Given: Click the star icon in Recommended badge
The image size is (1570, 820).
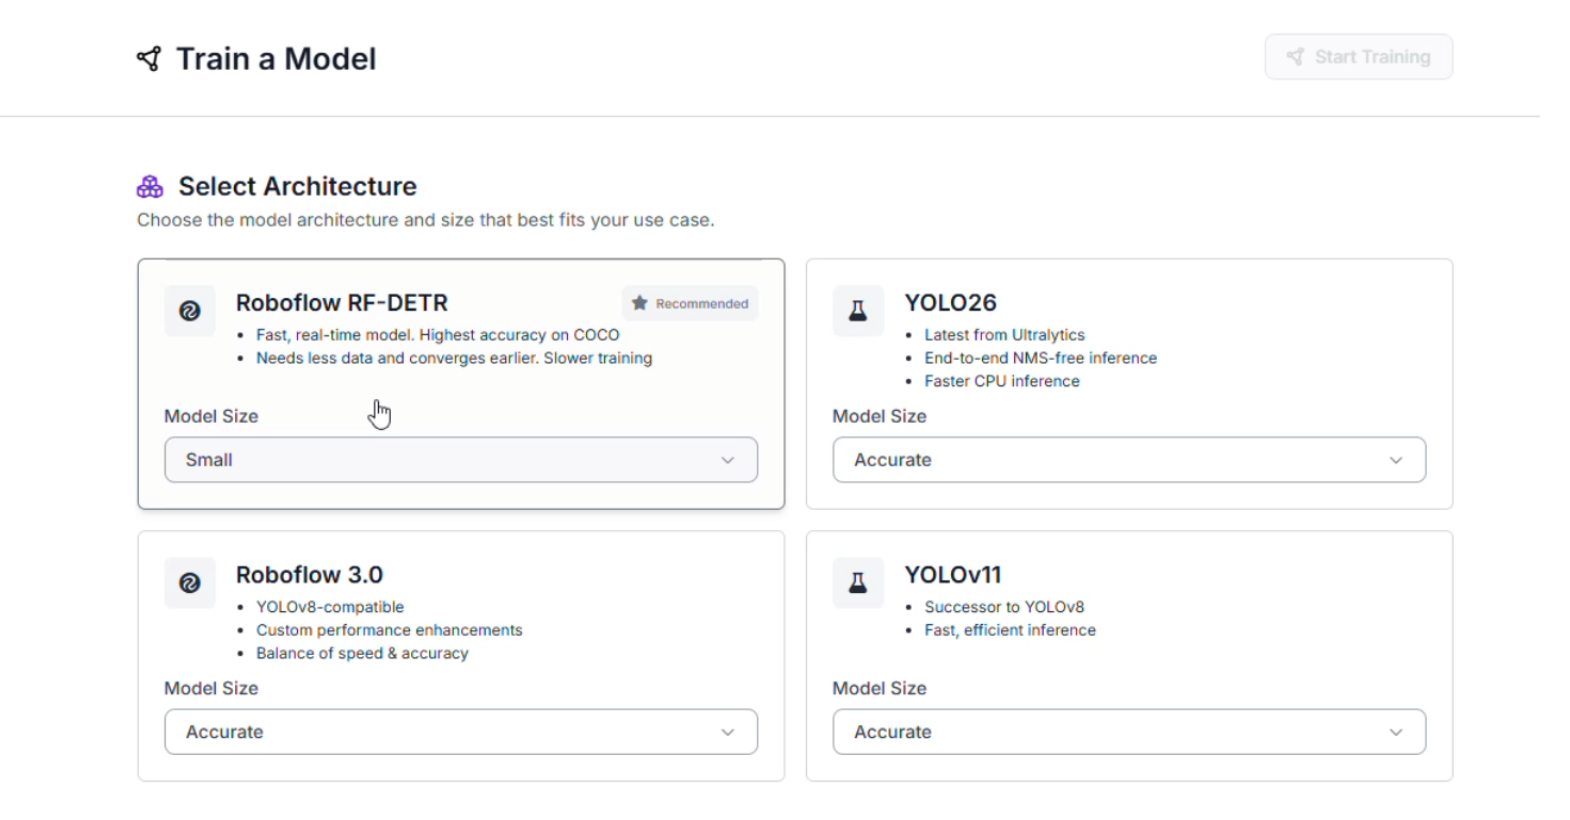Looking at the screenshot, I should pos(640,303).
